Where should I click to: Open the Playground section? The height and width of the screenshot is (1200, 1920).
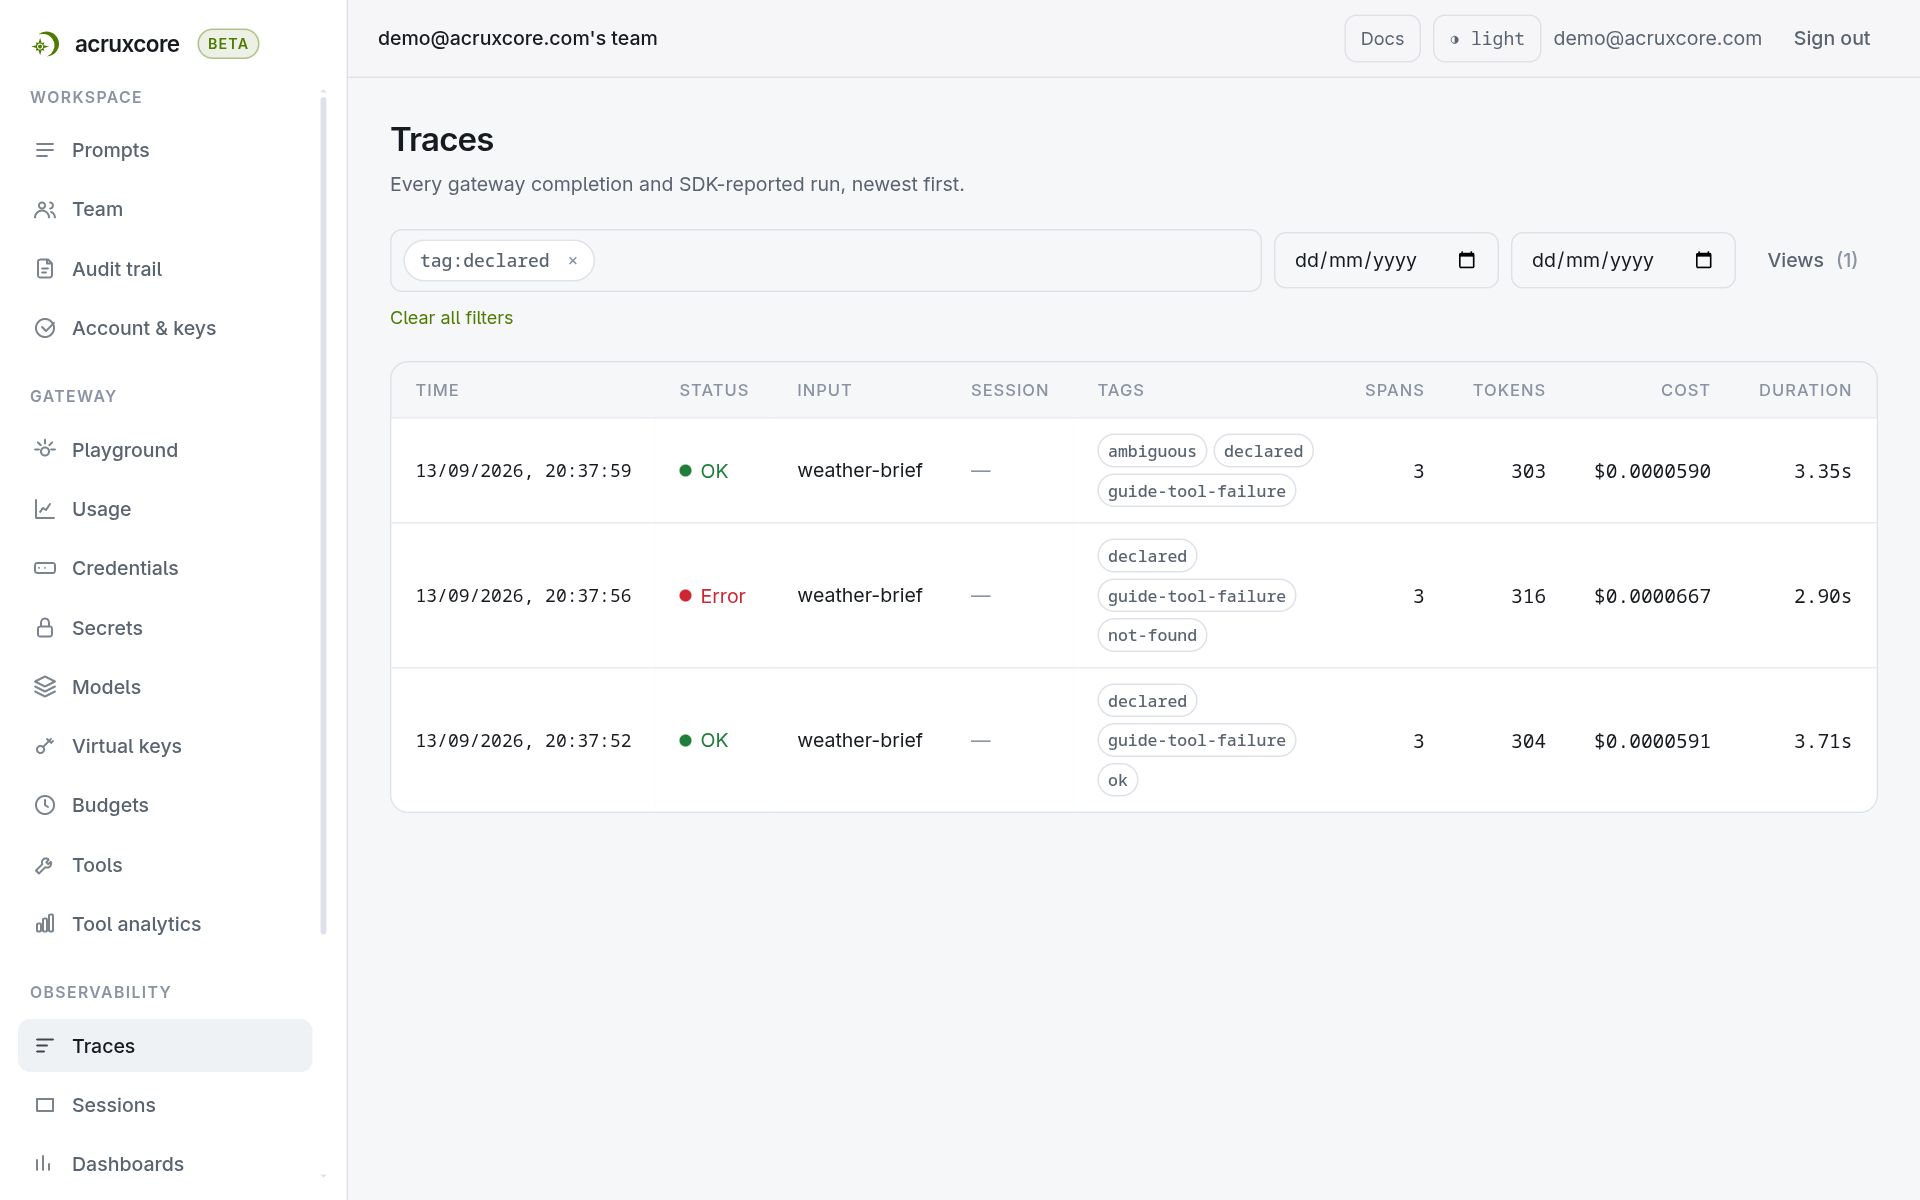[x=165, y=449]
